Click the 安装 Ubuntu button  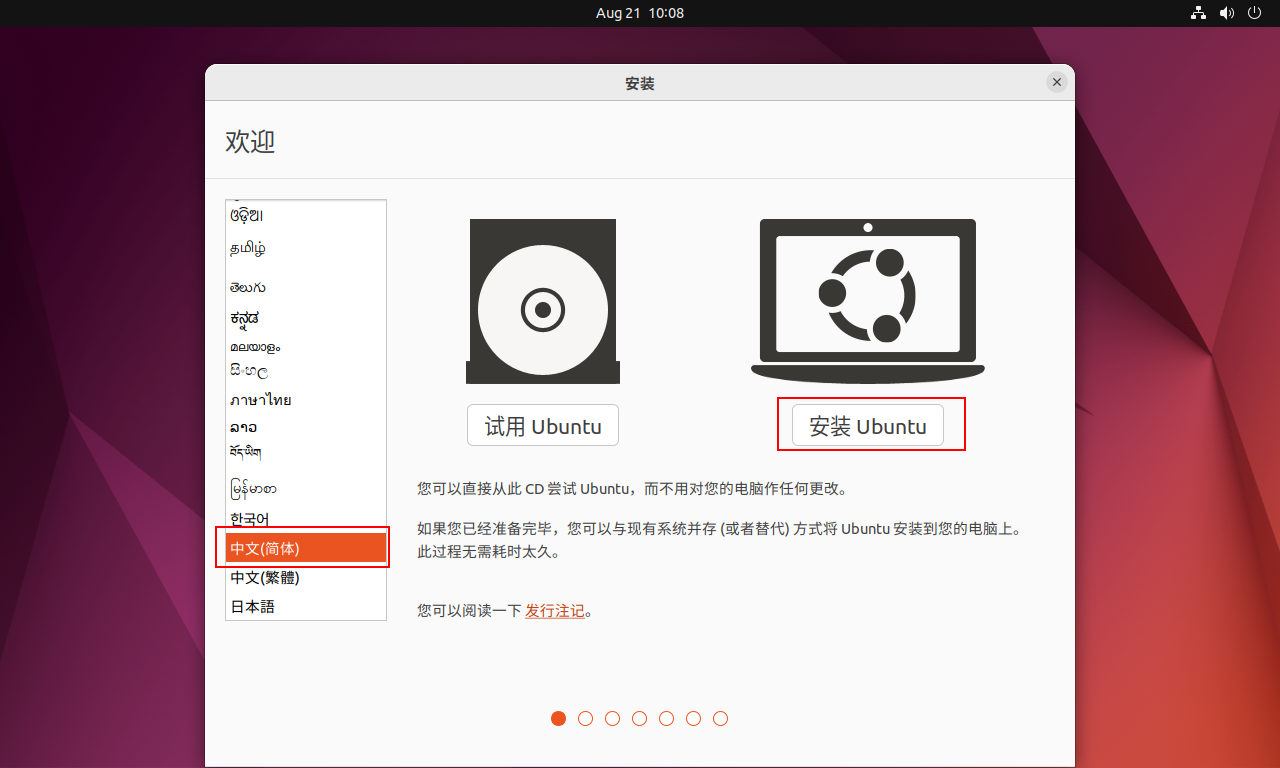click(x=866, y=425)
